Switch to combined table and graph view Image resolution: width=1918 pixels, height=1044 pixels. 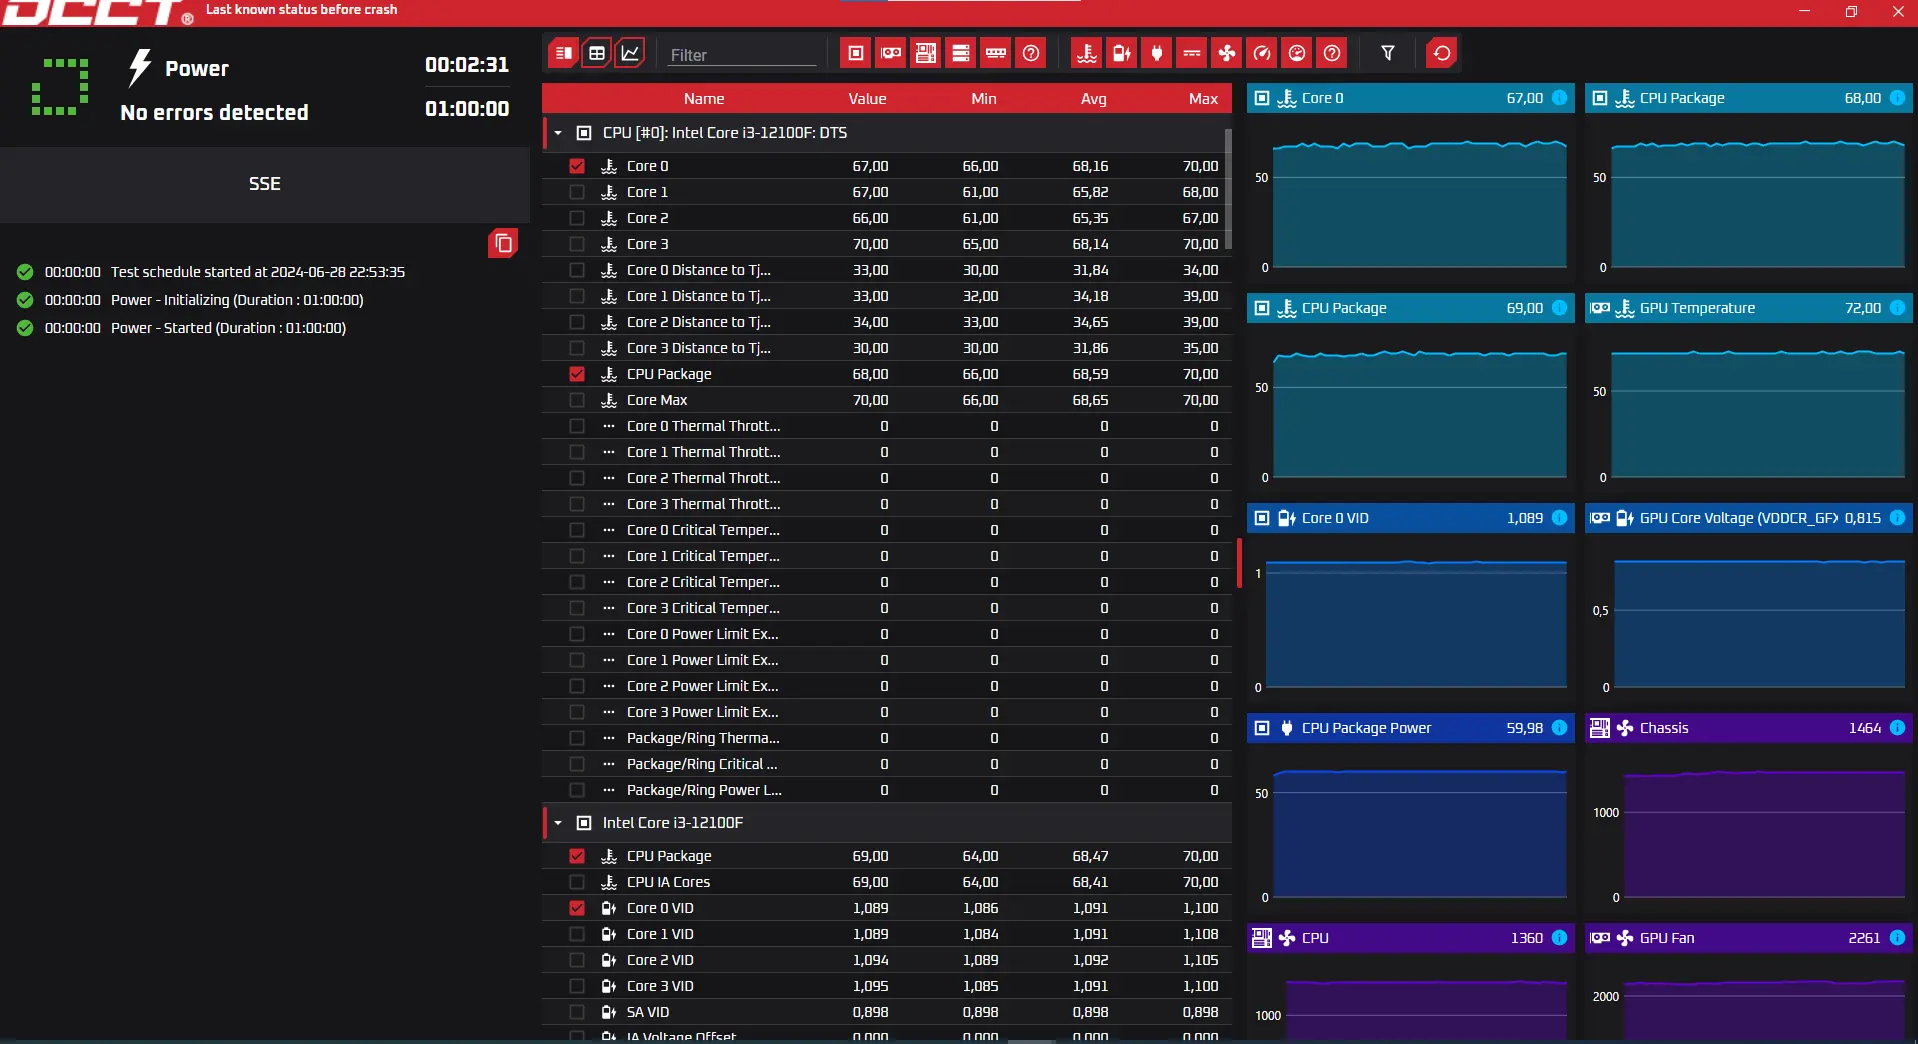pyautogui.click(x=564, y=53)
